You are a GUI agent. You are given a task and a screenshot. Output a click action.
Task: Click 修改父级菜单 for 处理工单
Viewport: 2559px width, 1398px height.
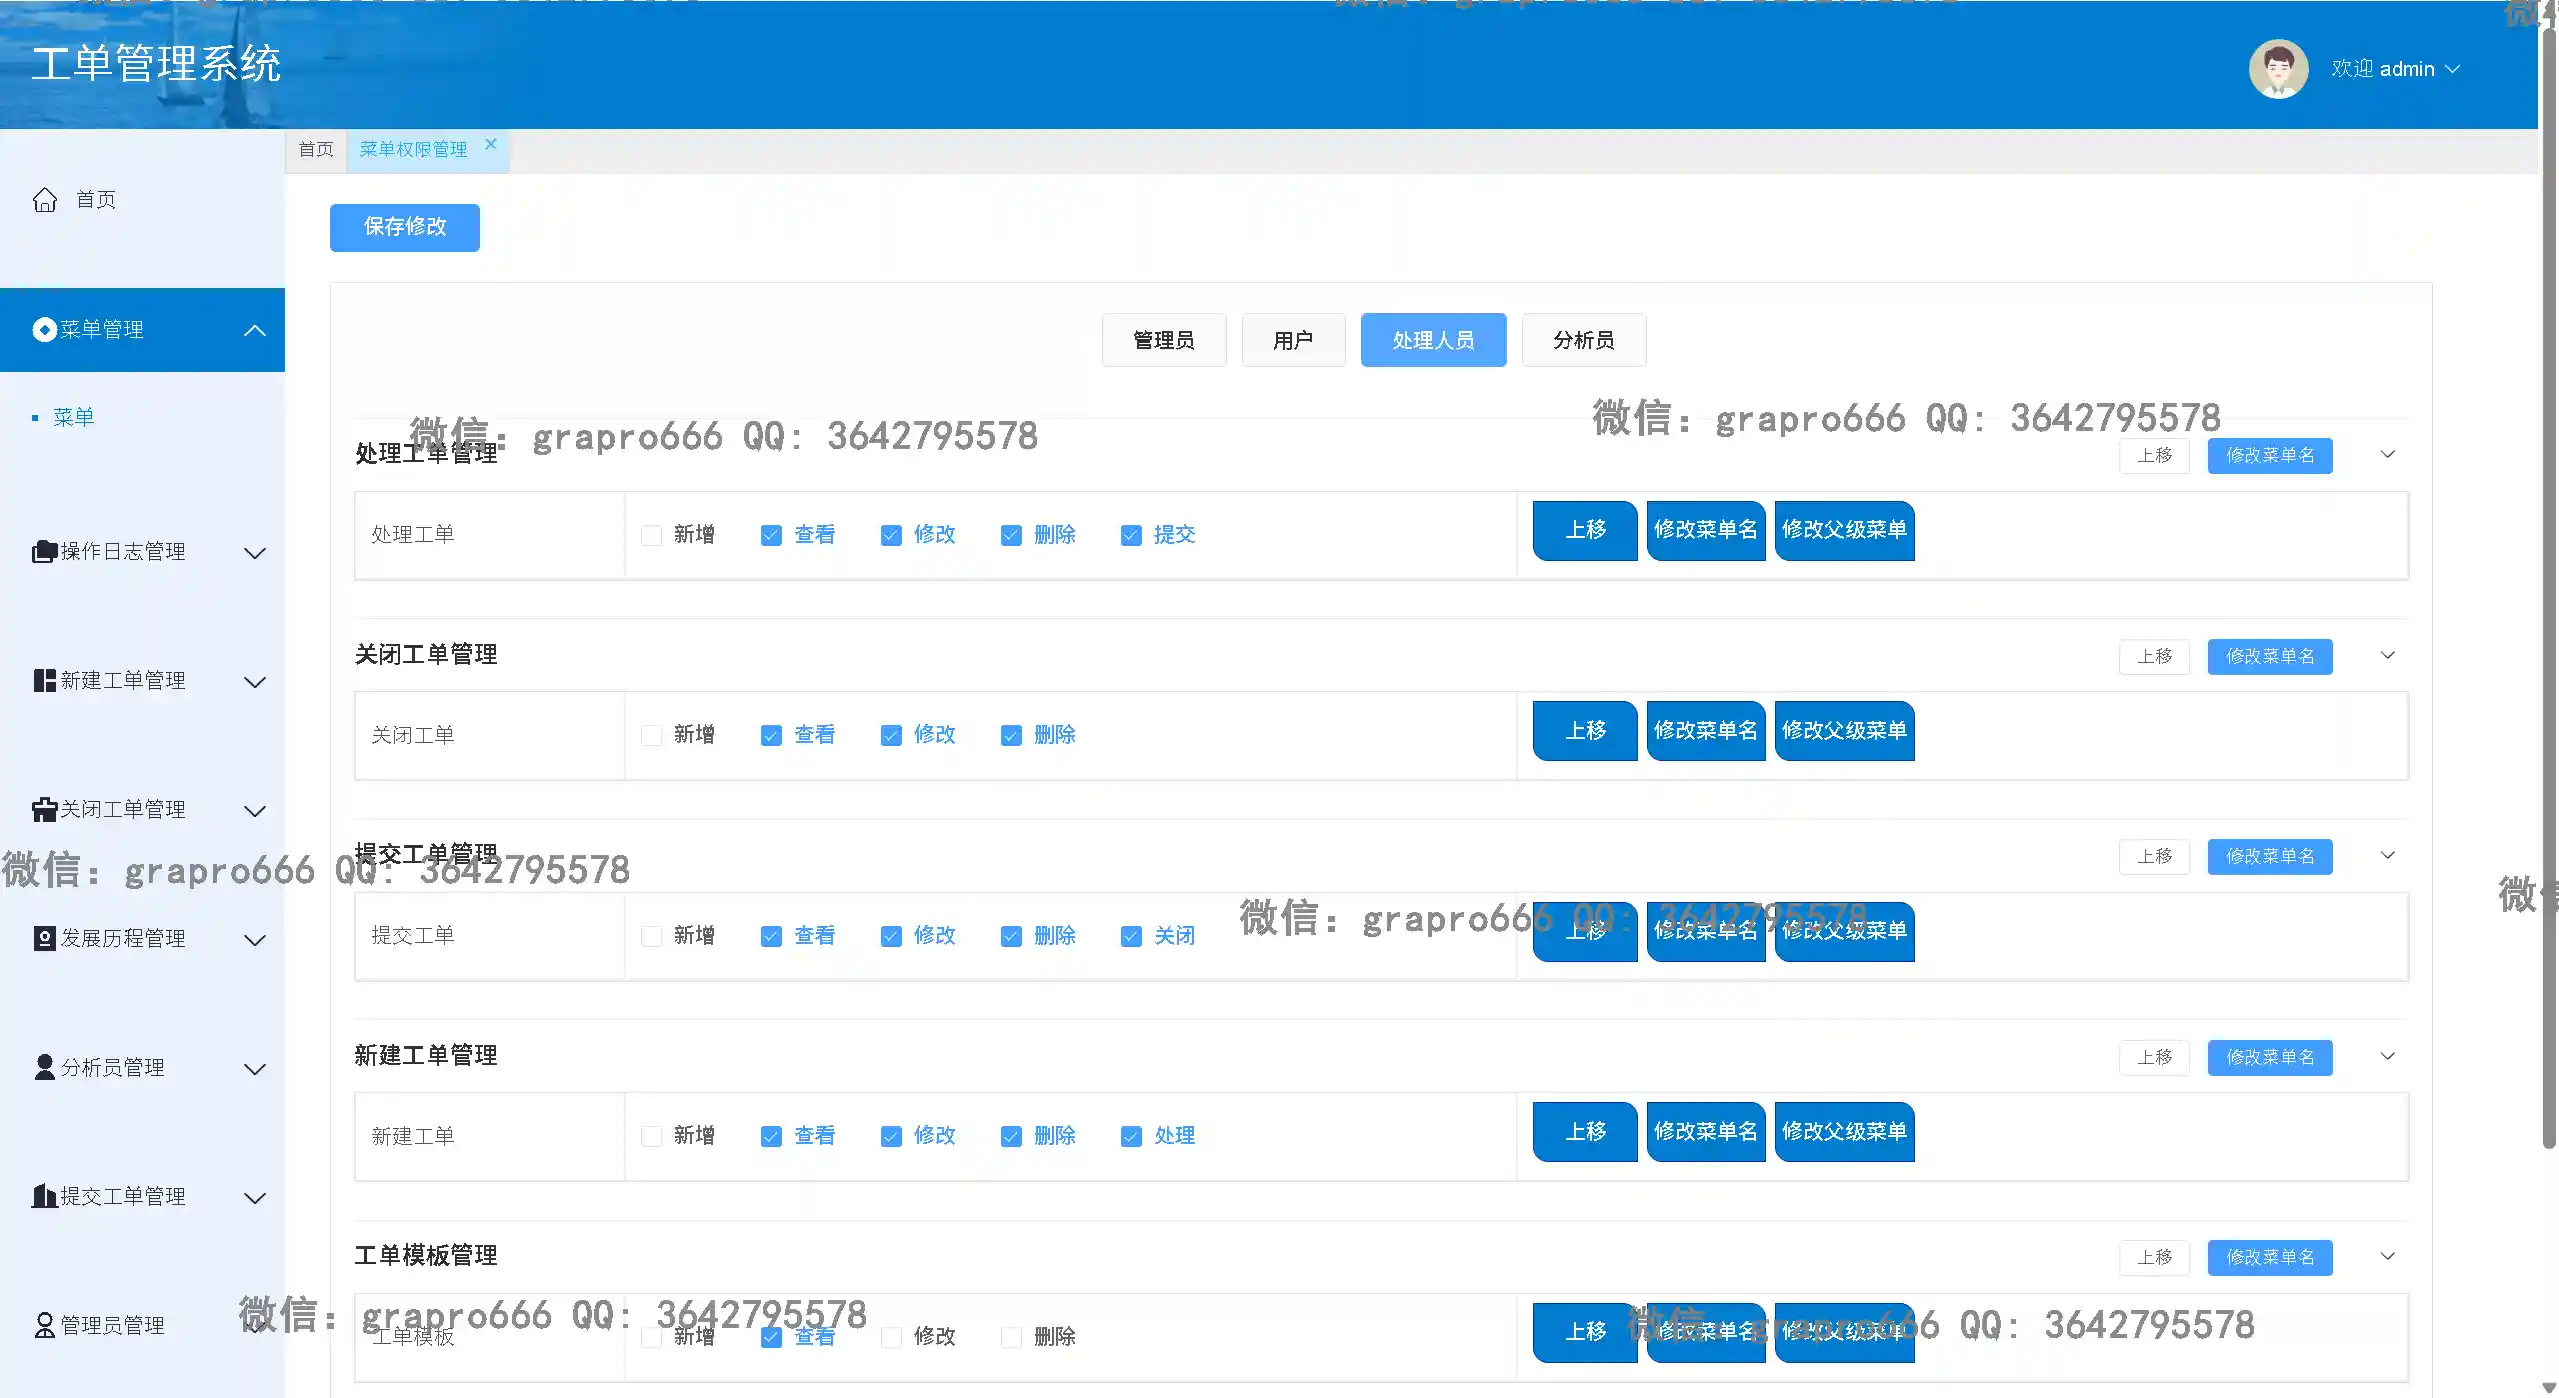pos(1843,530)
